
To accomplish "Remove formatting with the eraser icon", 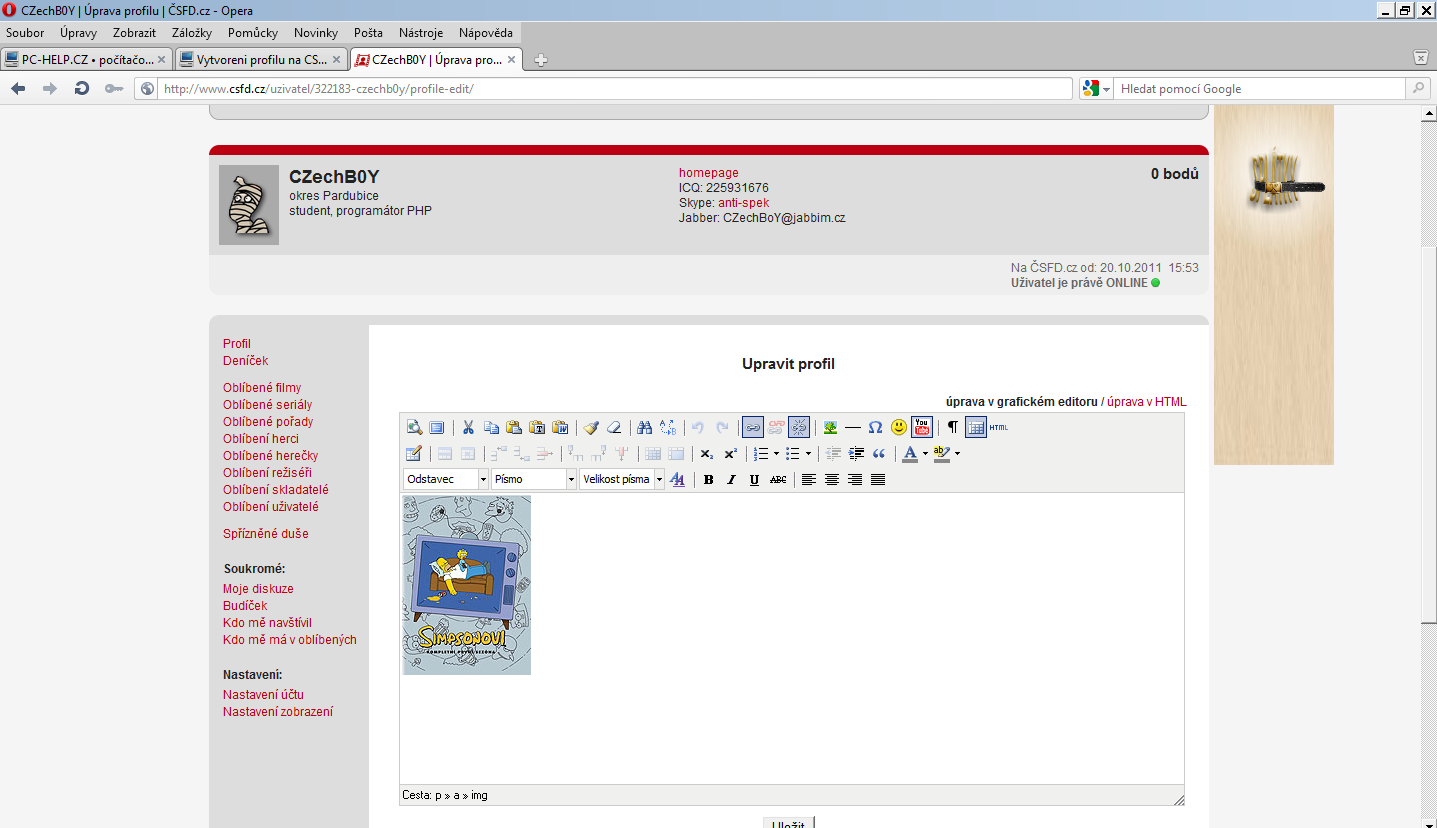I will (615, 427).
